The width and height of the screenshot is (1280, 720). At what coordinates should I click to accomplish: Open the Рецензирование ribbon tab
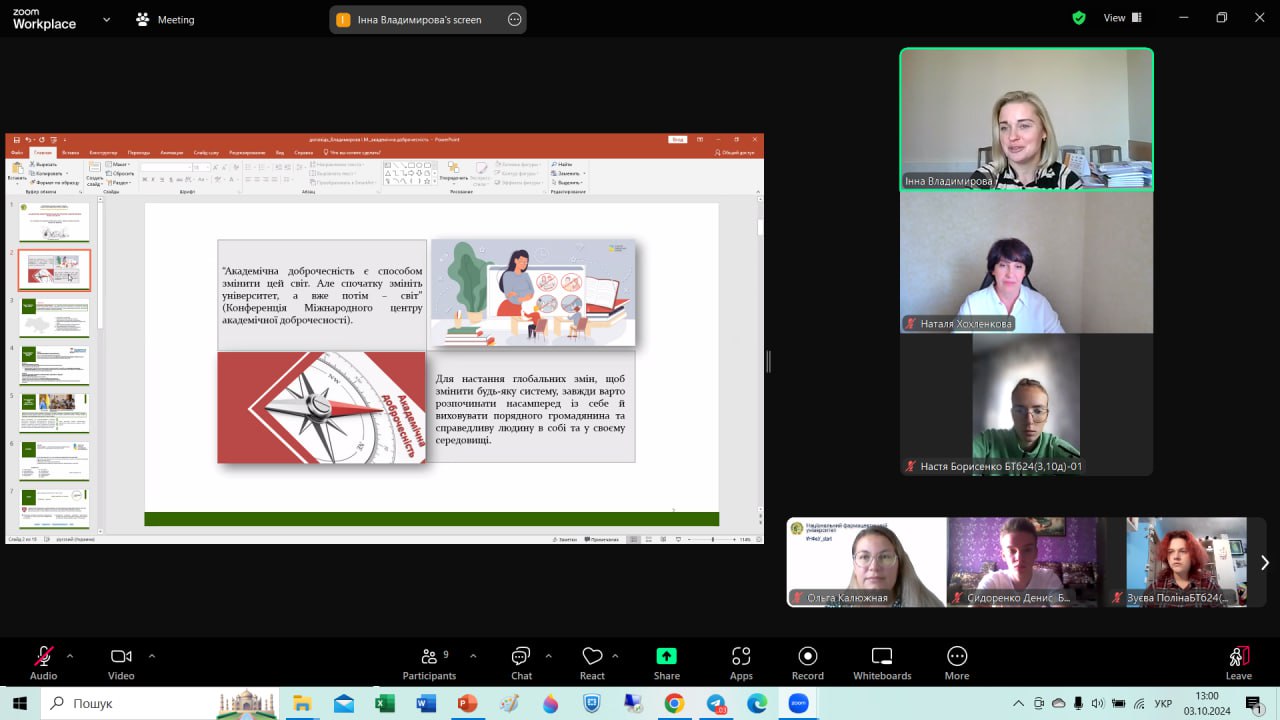[247, 153]
